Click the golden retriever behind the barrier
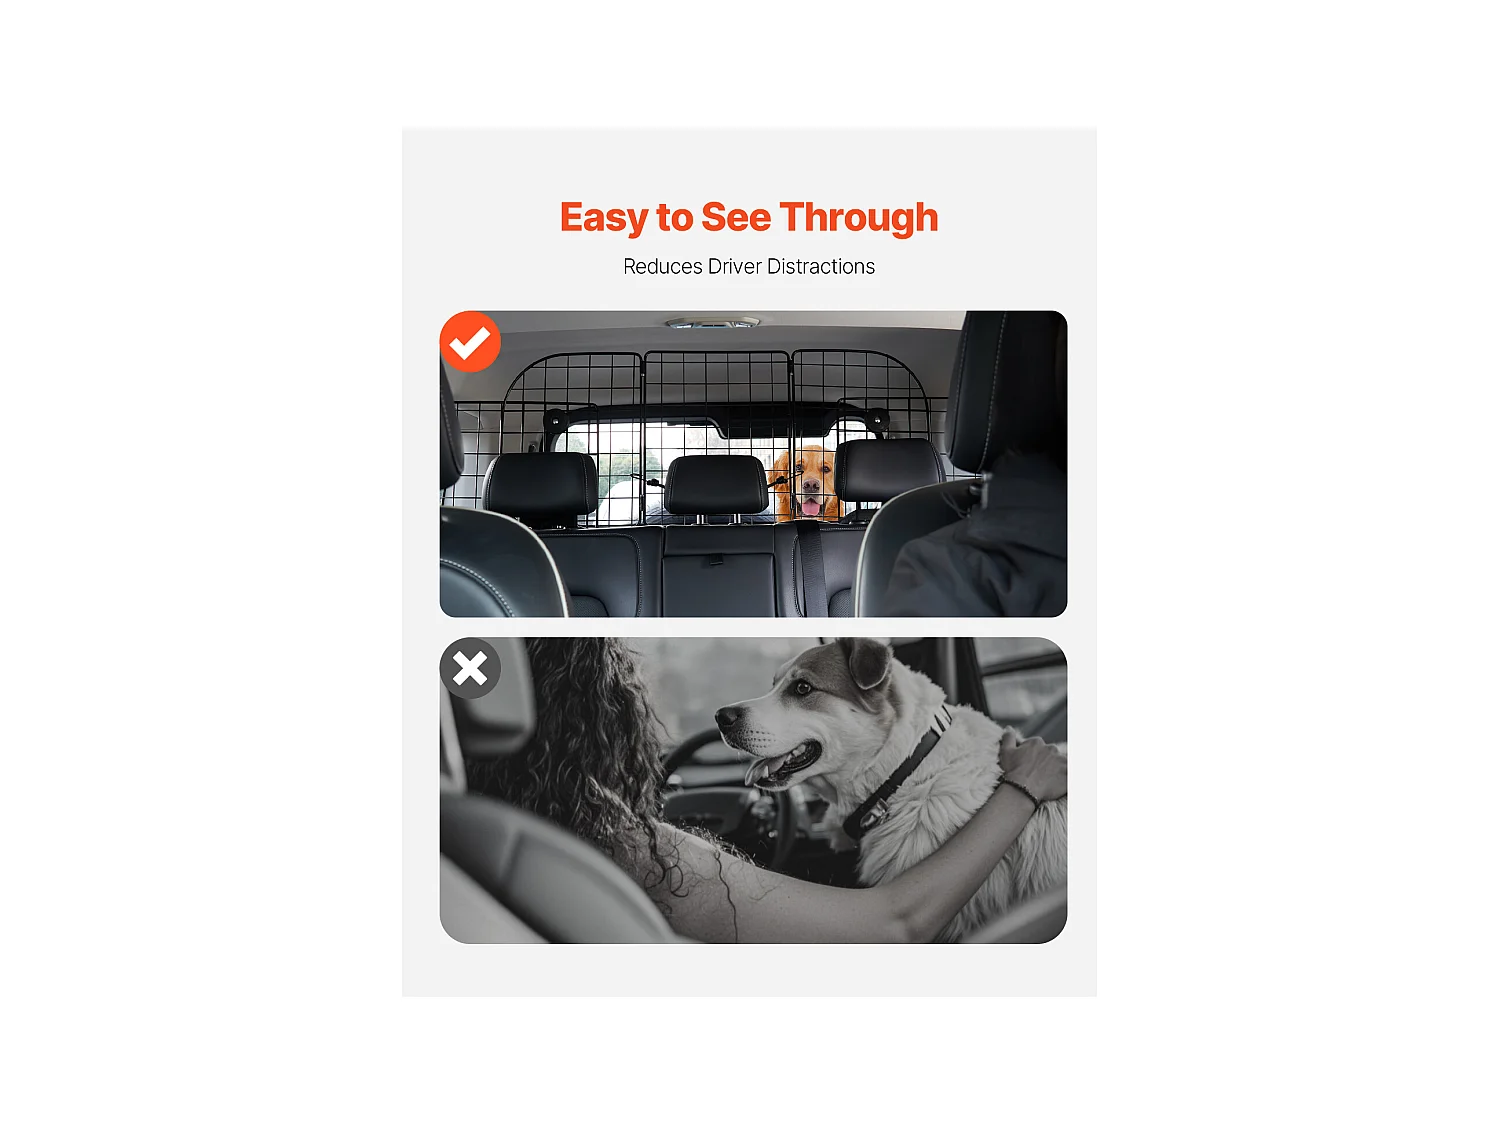The width and height of the screenshot is (1500, 1125). (x=806, y=483)
